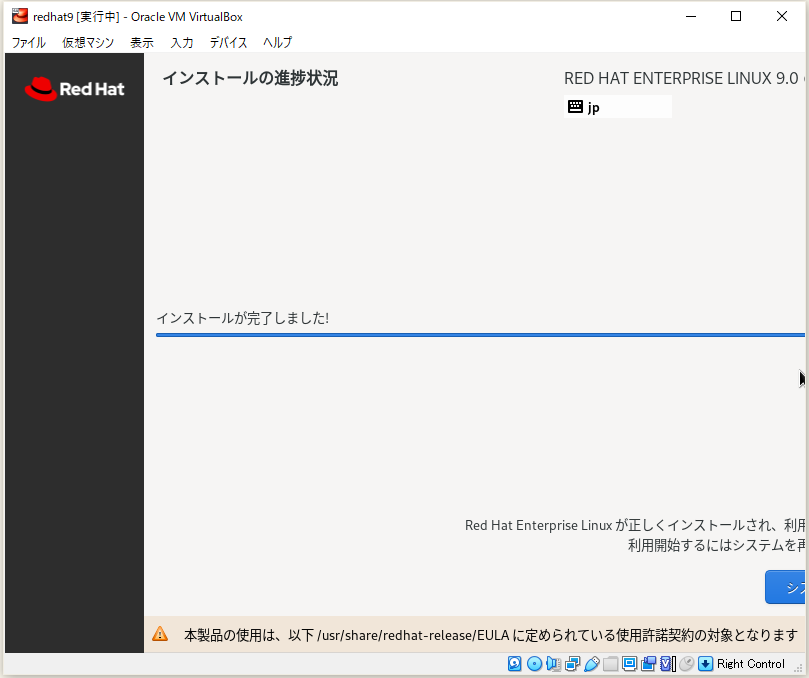Click the recording status icon
This screenshot has width=809, height=678.
[x=649, y=664]
